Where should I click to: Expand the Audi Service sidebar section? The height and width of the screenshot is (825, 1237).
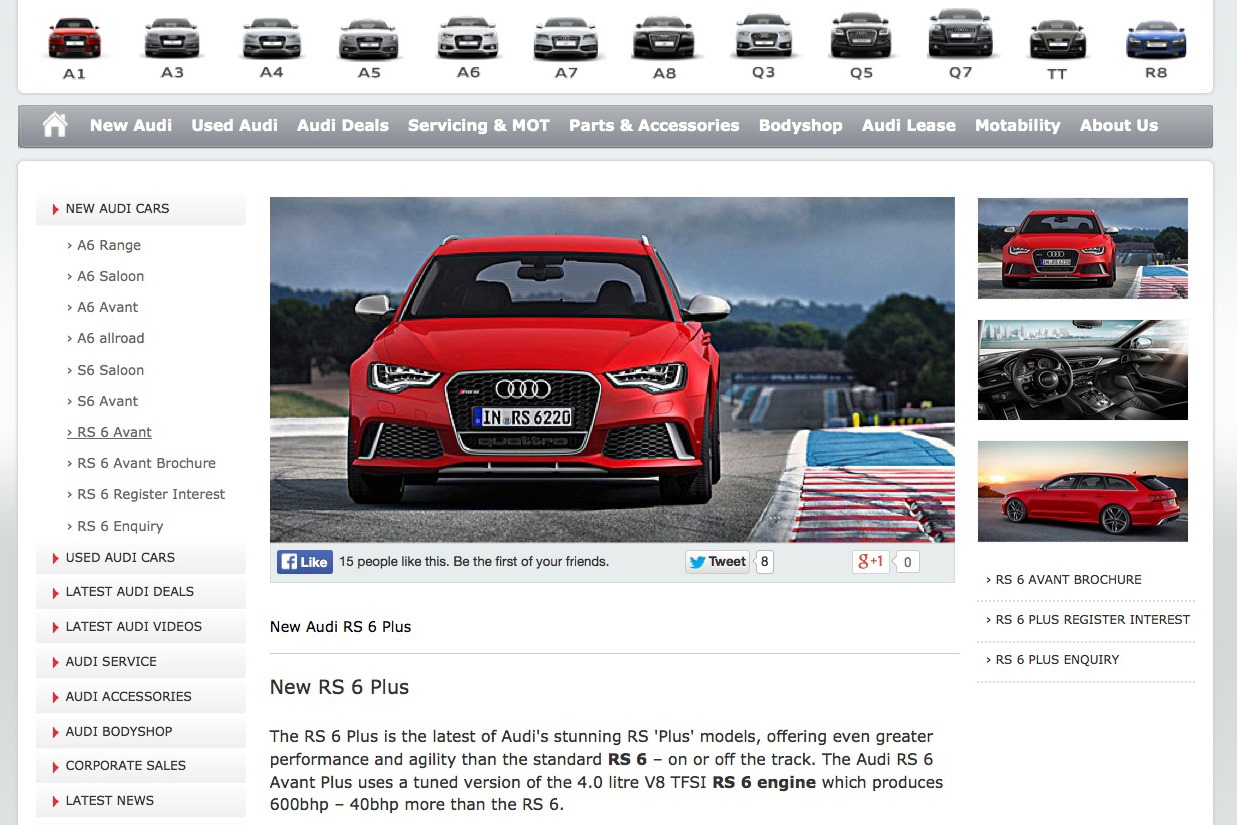coord(140,662)
